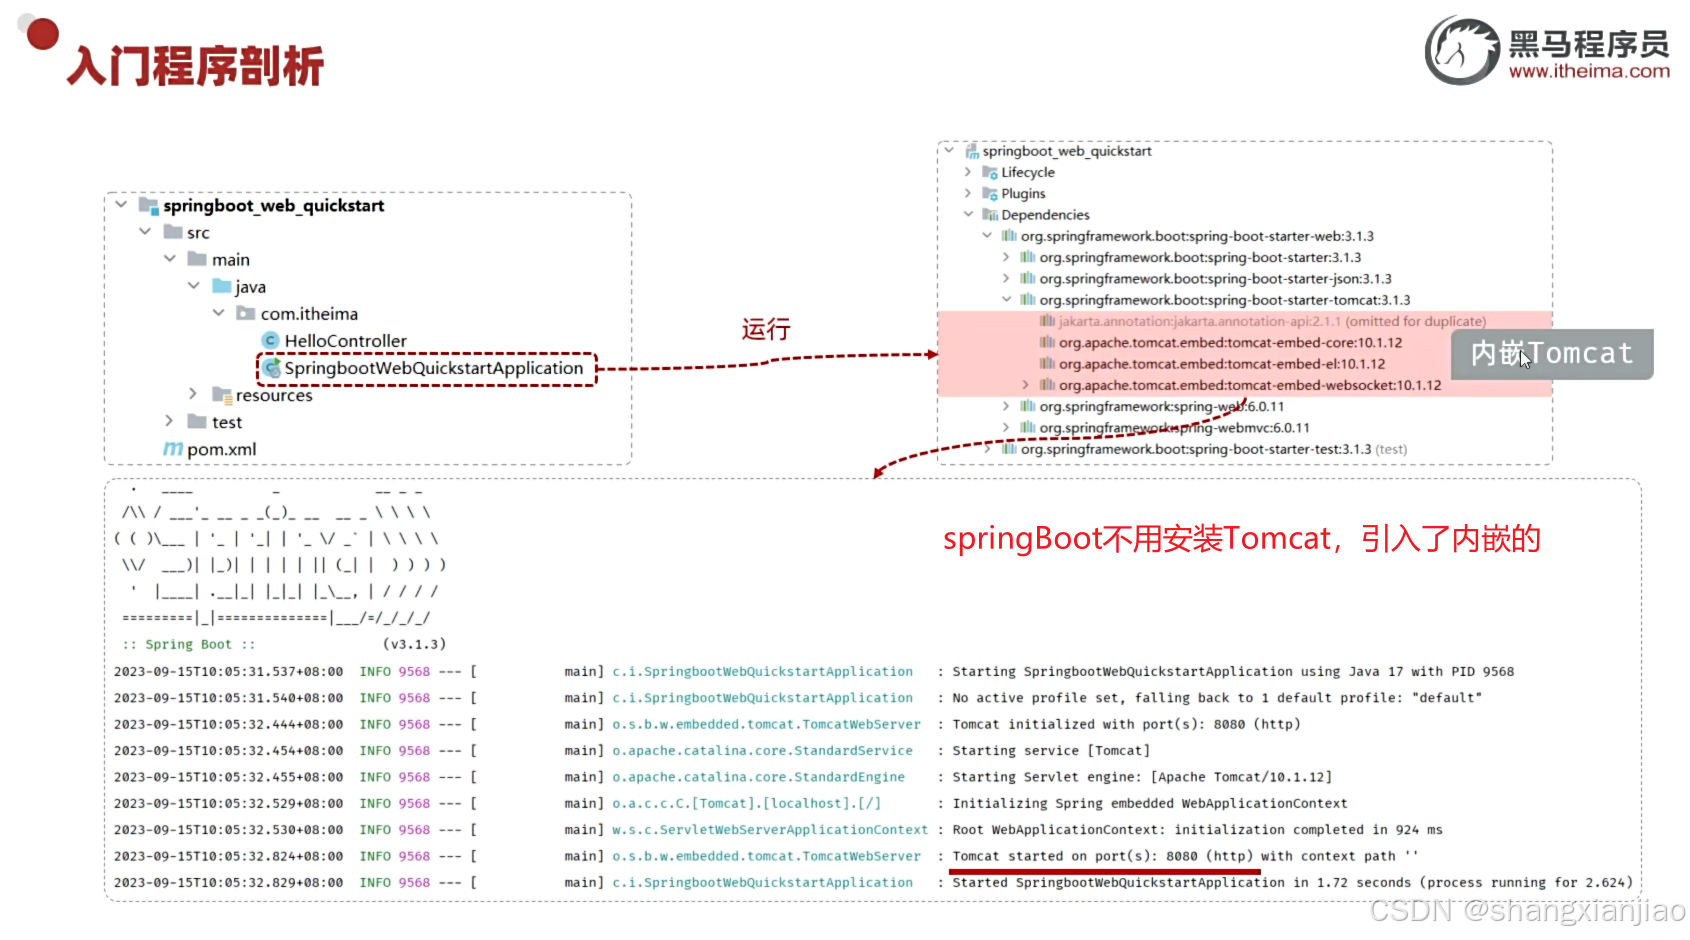This screenshot has width=1690, height=940.
Task: Select the spring-boot-starter-test:3.1.3 dependency label
Action: point(1196,449)
